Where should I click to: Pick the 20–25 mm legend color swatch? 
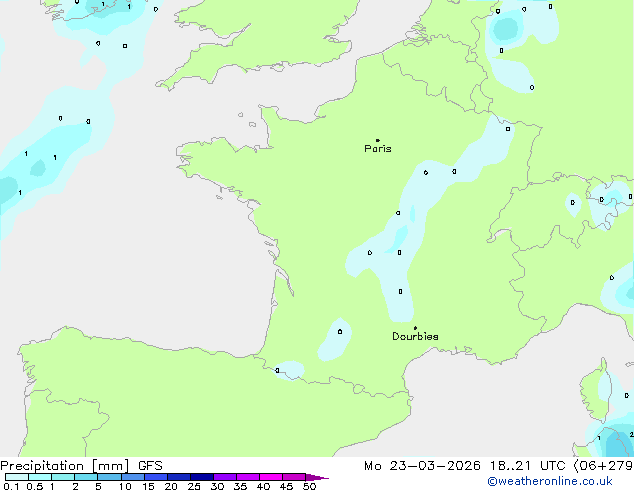click(179, 477)
